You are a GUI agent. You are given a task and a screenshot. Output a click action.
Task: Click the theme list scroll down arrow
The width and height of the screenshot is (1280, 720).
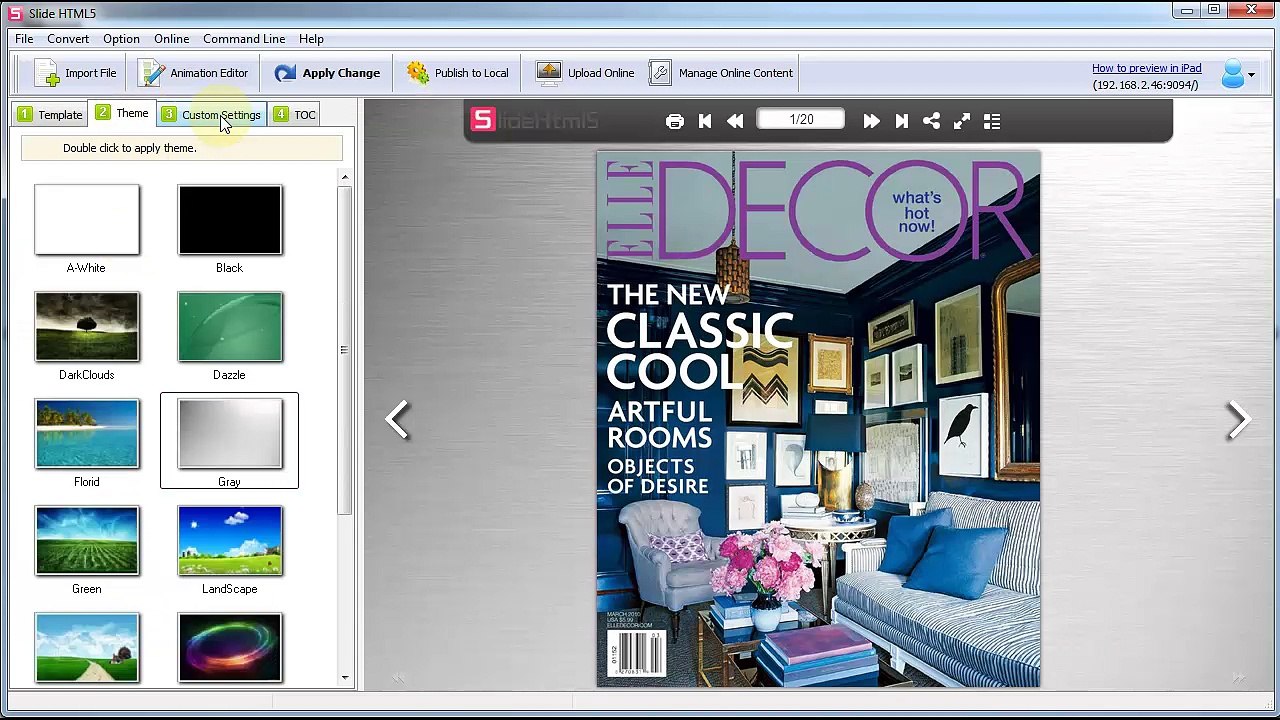(x=345, y=678)
